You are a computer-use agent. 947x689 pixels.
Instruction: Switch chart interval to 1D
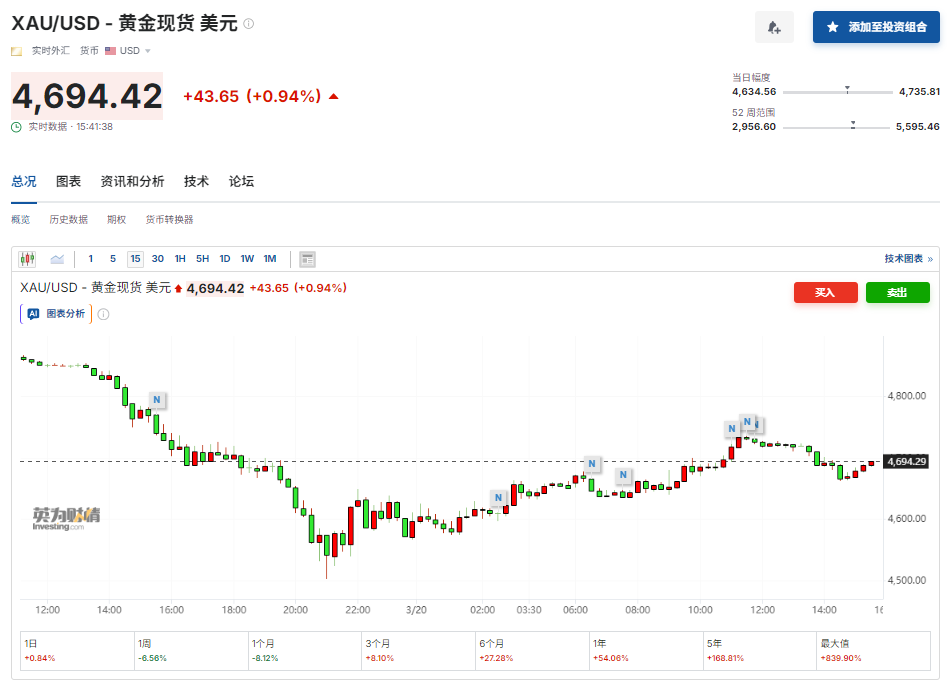point(225,259)
